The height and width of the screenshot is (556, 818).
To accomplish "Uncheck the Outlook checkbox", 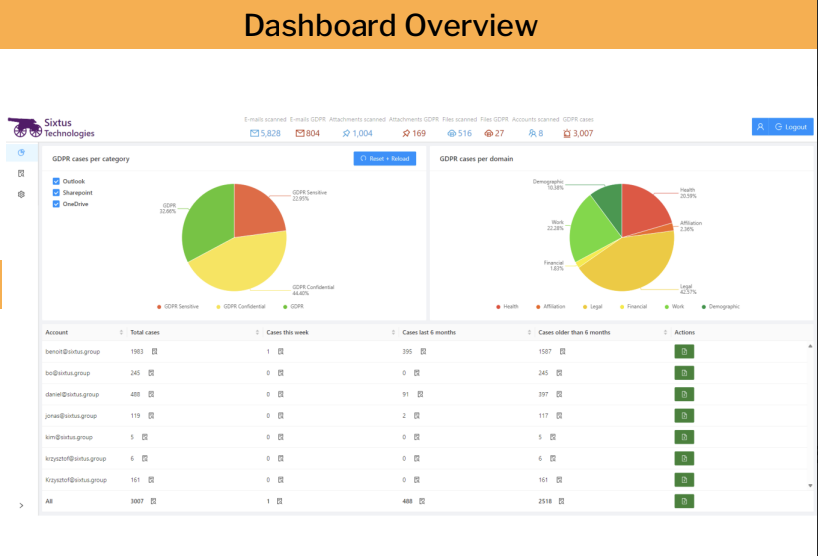I will (56, 181).
